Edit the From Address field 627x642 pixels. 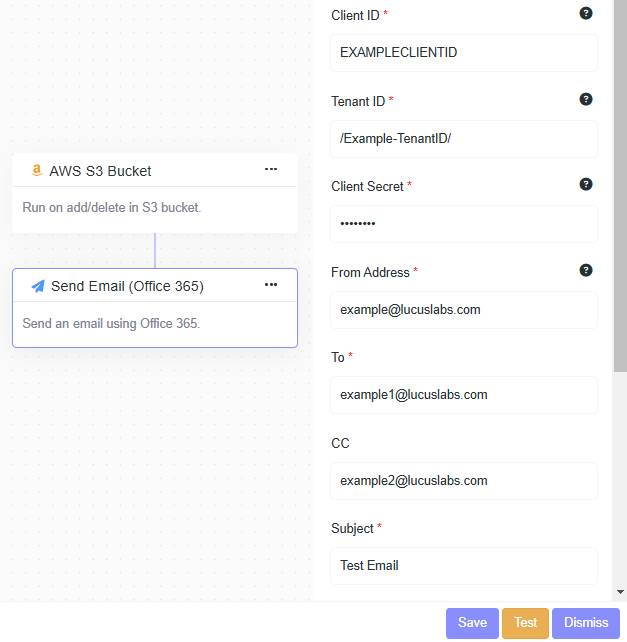point(464,310)
